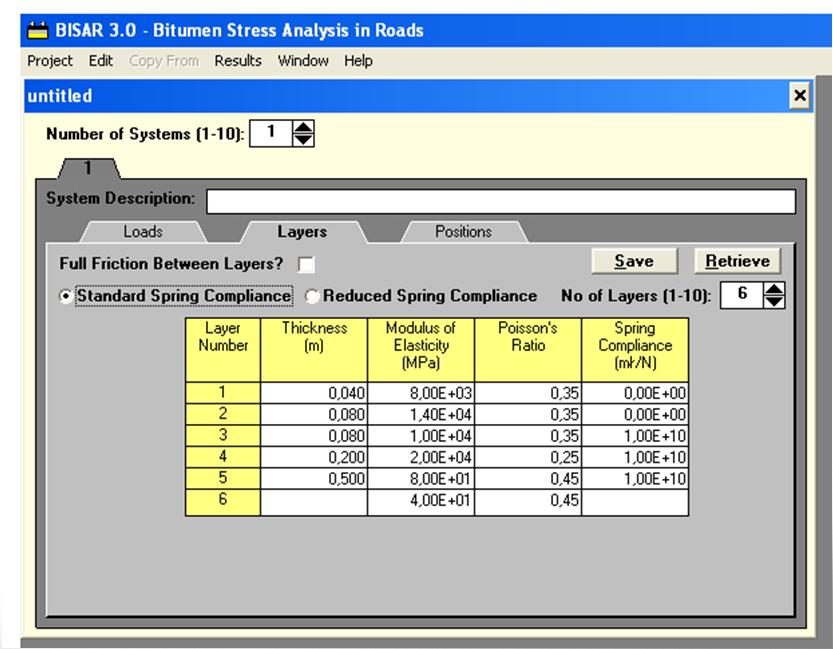The width and height of the screenshot is (833, 649).
Task: Click the Save button
Action: click(x=634, y=261)
